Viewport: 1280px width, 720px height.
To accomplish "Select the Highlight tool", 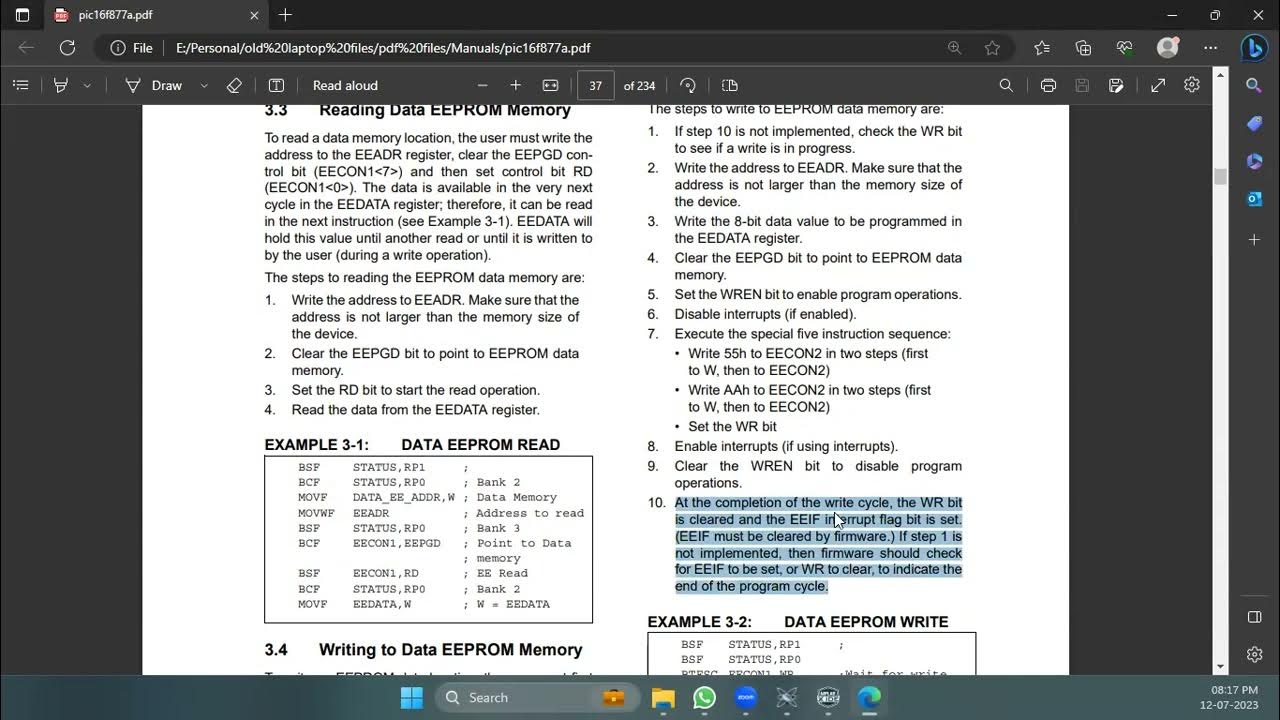I will 61,85.
